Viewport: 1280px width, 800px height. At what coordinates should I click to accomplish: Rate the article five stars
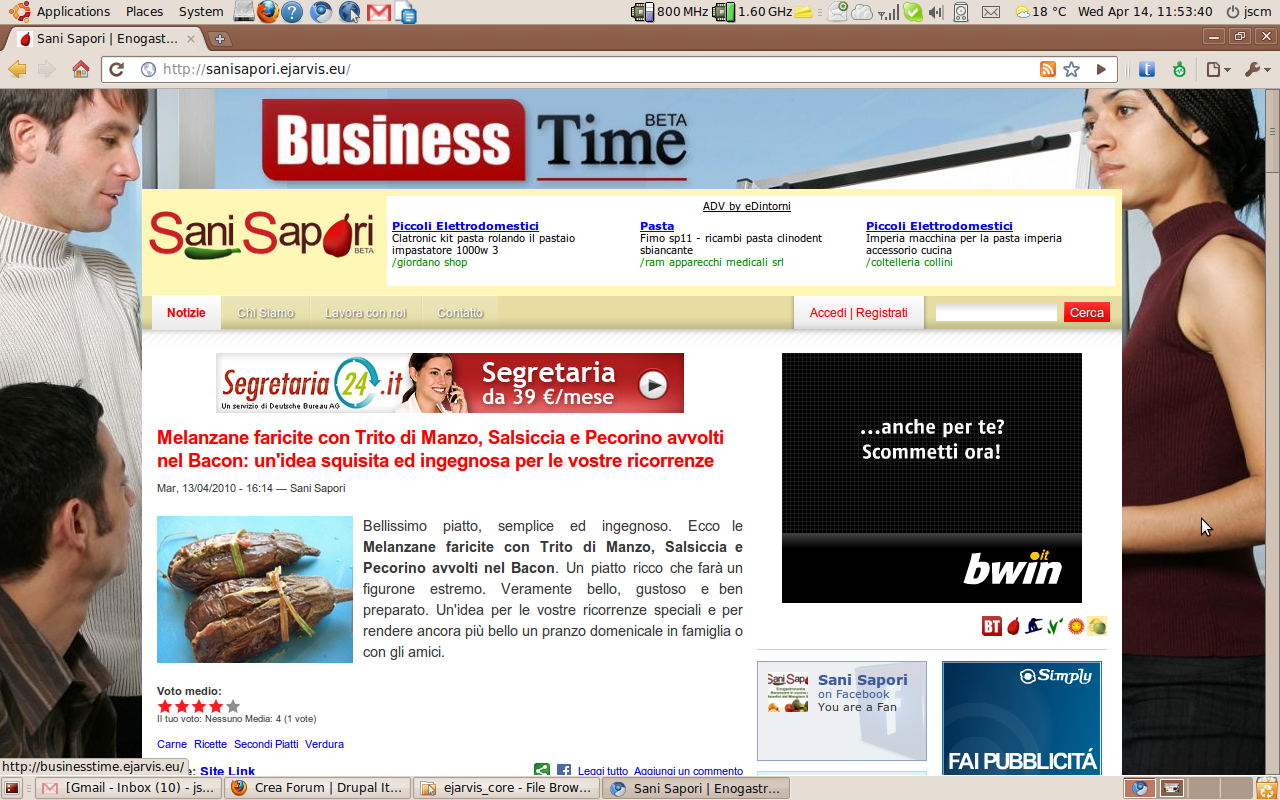tap(233, 706)
